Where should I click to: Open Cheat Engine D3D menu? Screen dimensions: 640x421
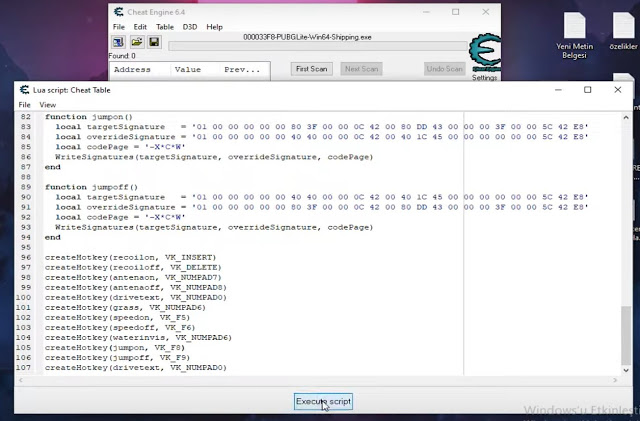tap(190, 27)
